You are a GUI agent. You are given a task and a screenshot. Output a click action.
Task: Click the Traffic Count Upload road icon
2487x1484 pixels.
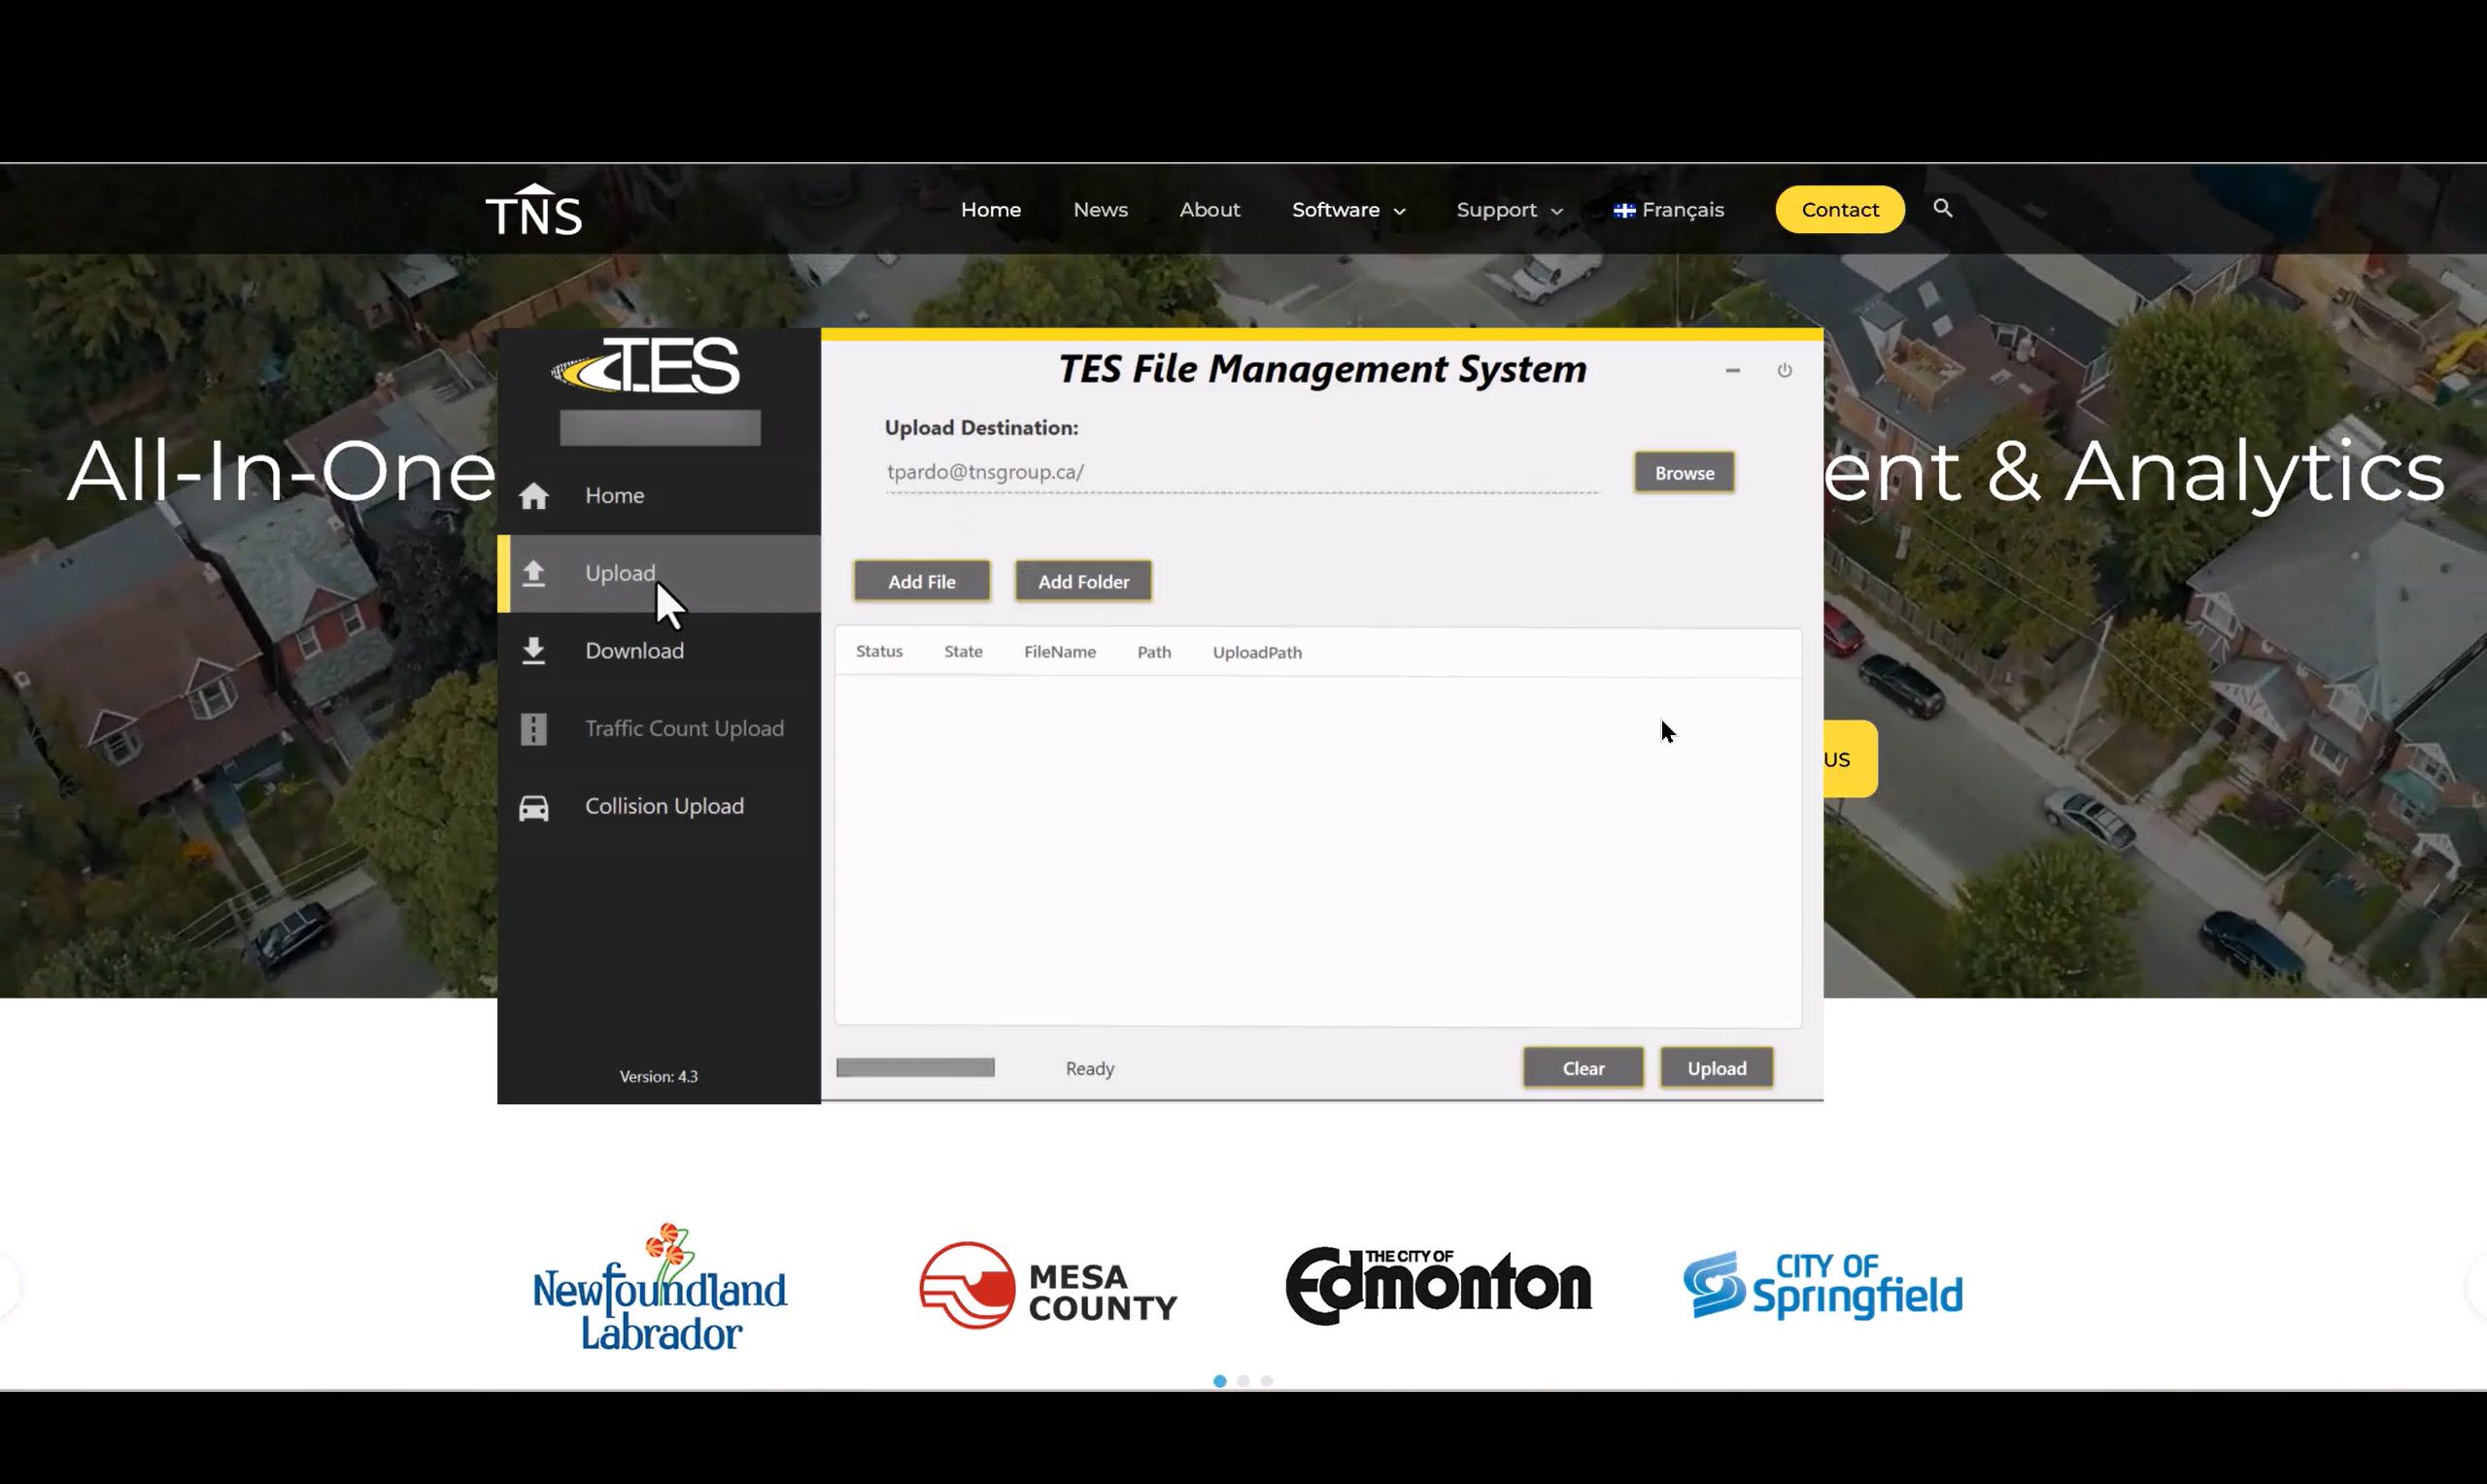click(534, 729)
